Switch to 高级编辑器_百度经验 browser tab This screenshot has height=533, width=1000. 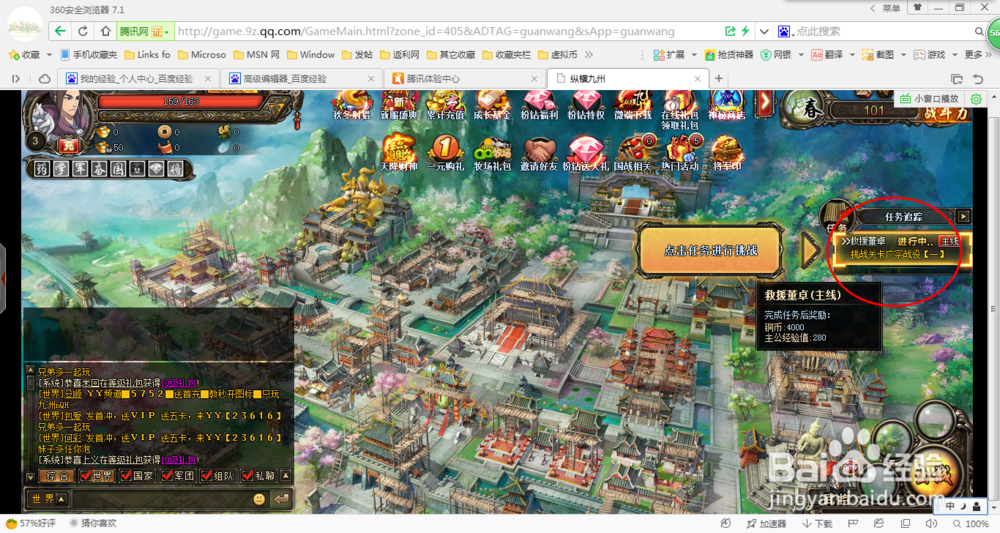coord(300,78)
